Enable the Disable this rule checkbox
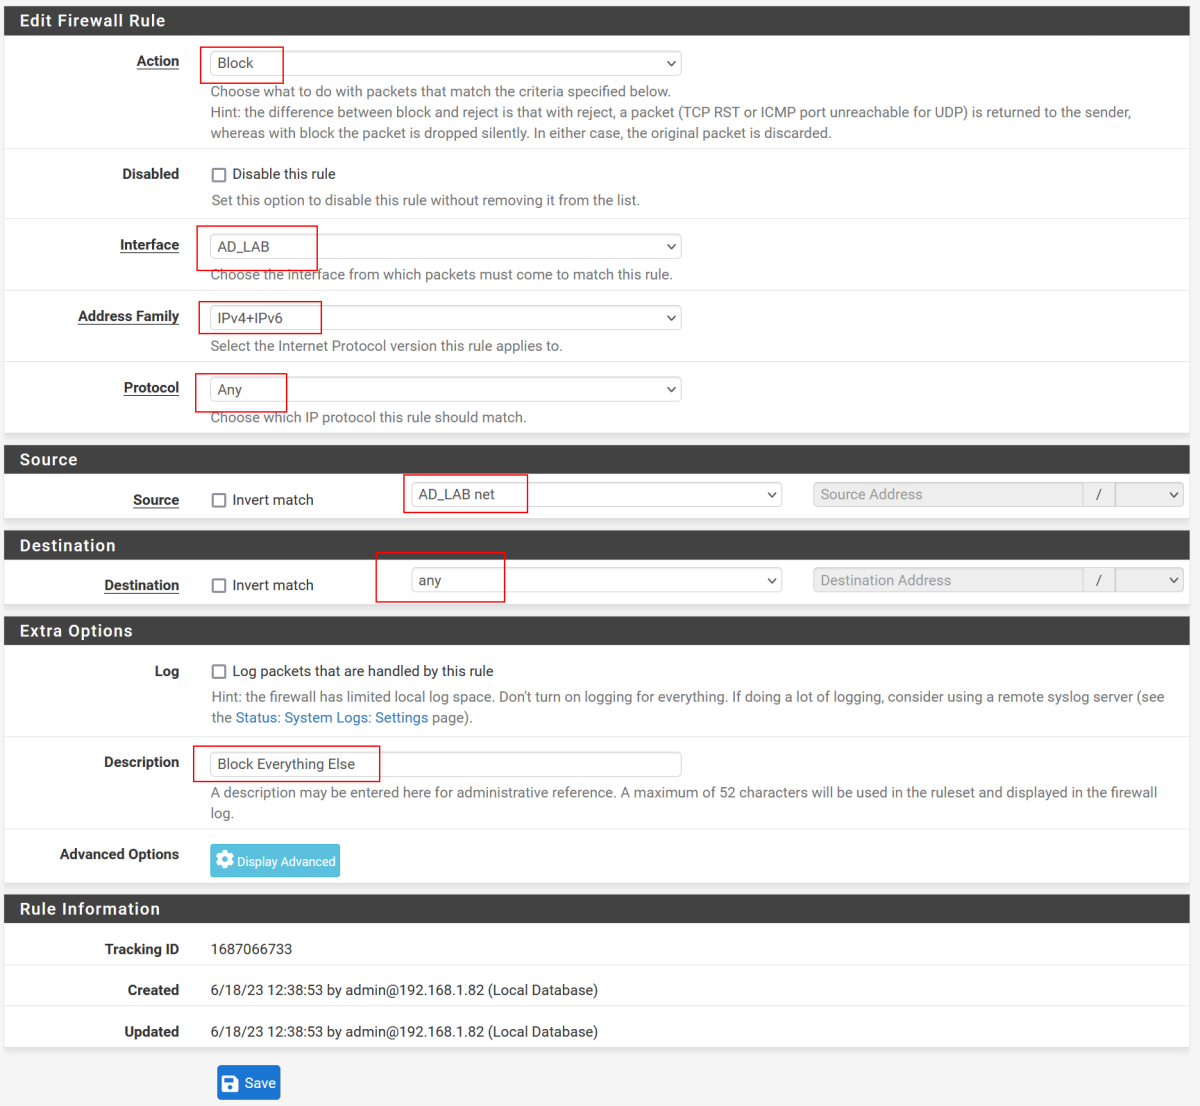 [219, 175]
